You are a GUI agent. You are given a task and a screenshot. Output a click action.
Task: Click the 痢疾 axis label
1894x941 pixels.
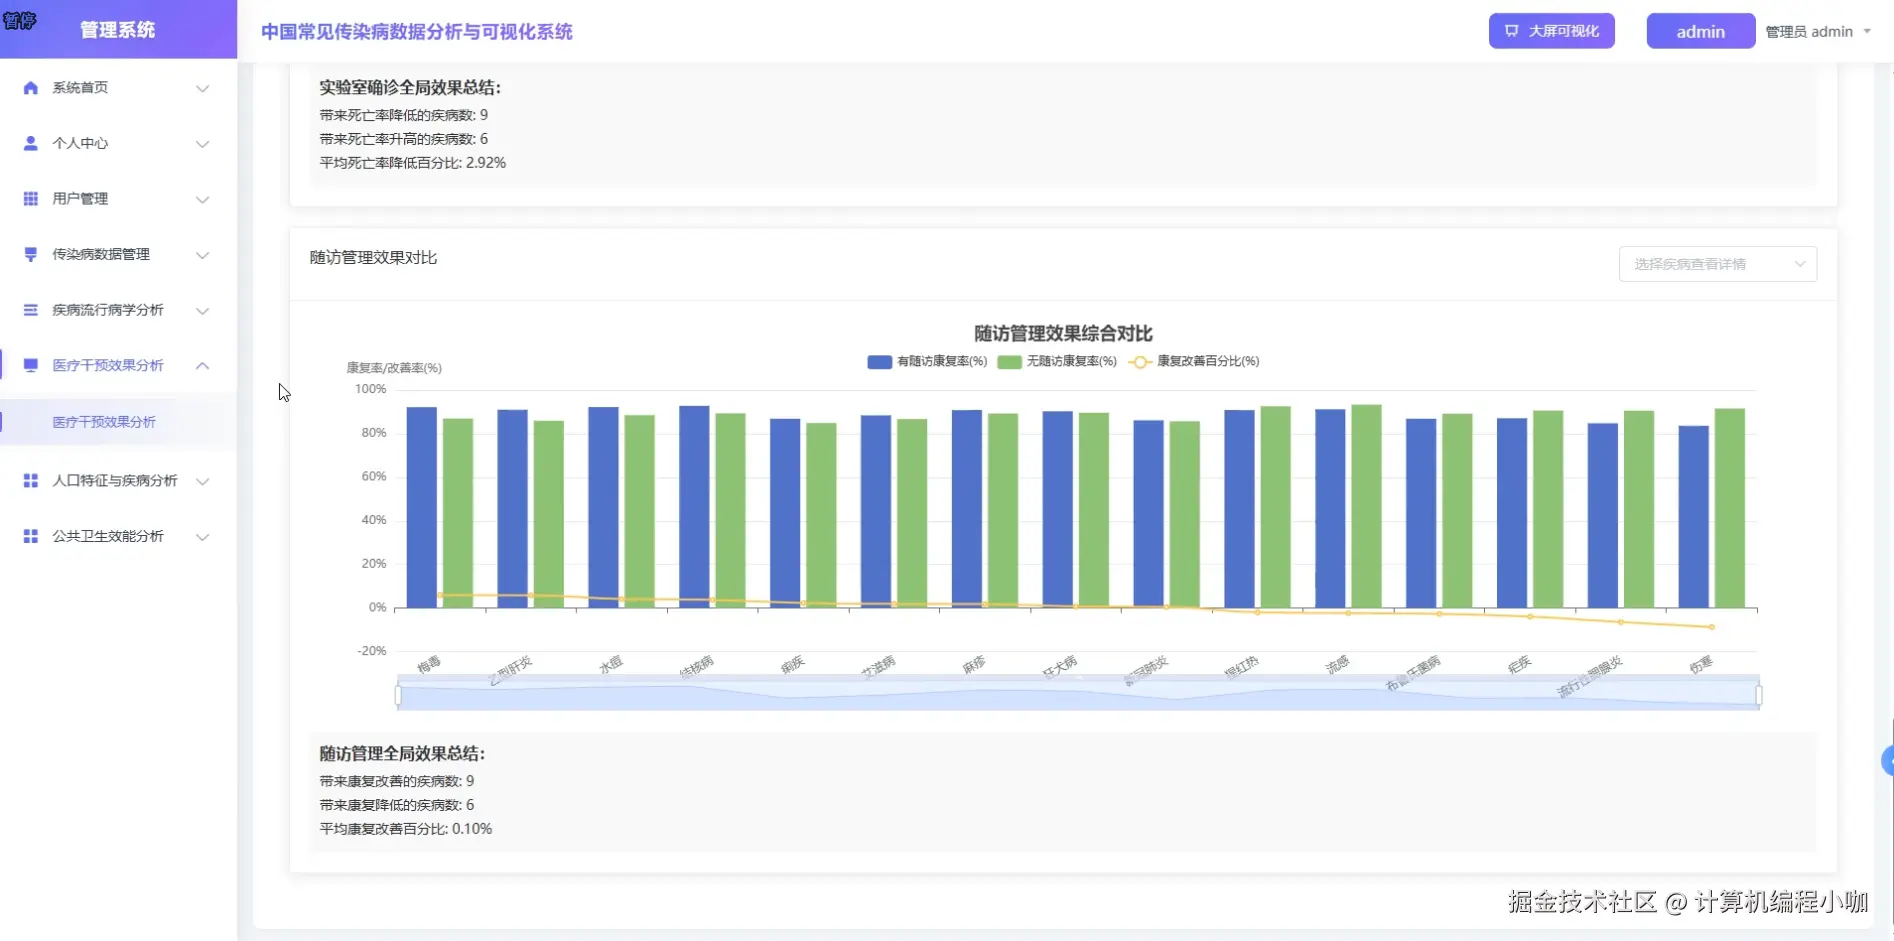pyautogui.click(x=793, y=665)
